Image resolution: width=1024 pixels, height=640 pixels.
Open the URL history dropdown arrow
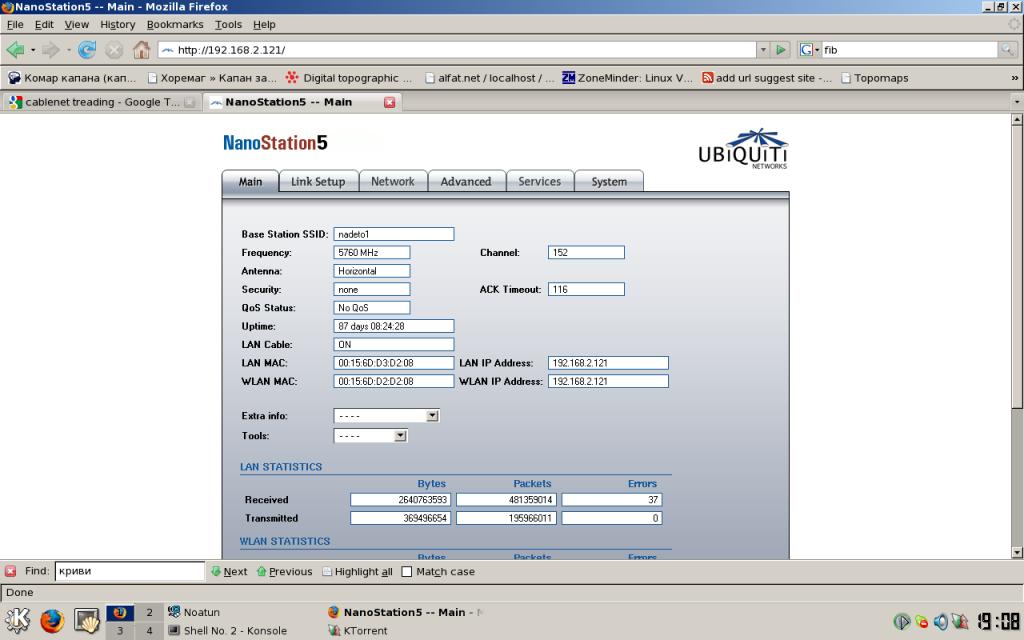[762, 50]
